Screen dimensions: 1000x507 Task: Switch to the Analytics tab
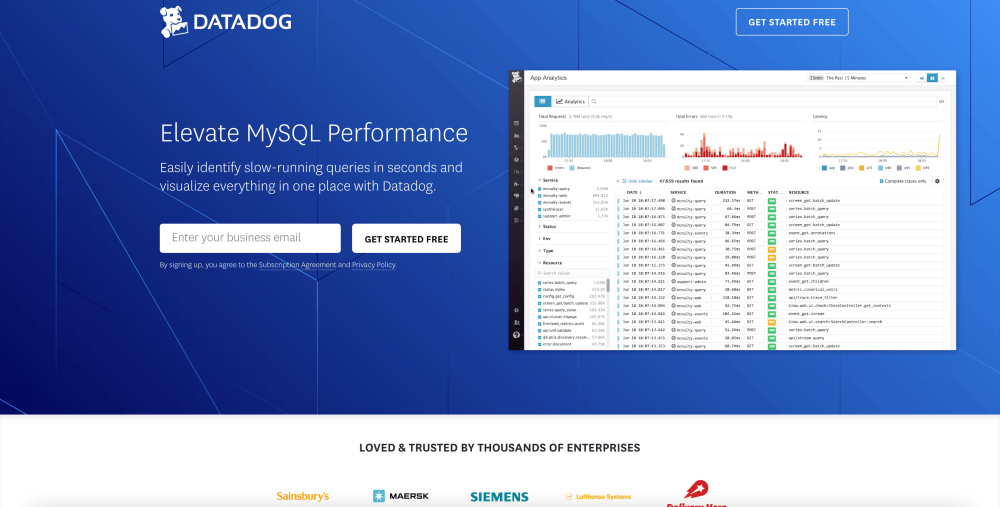pos(570,101)
